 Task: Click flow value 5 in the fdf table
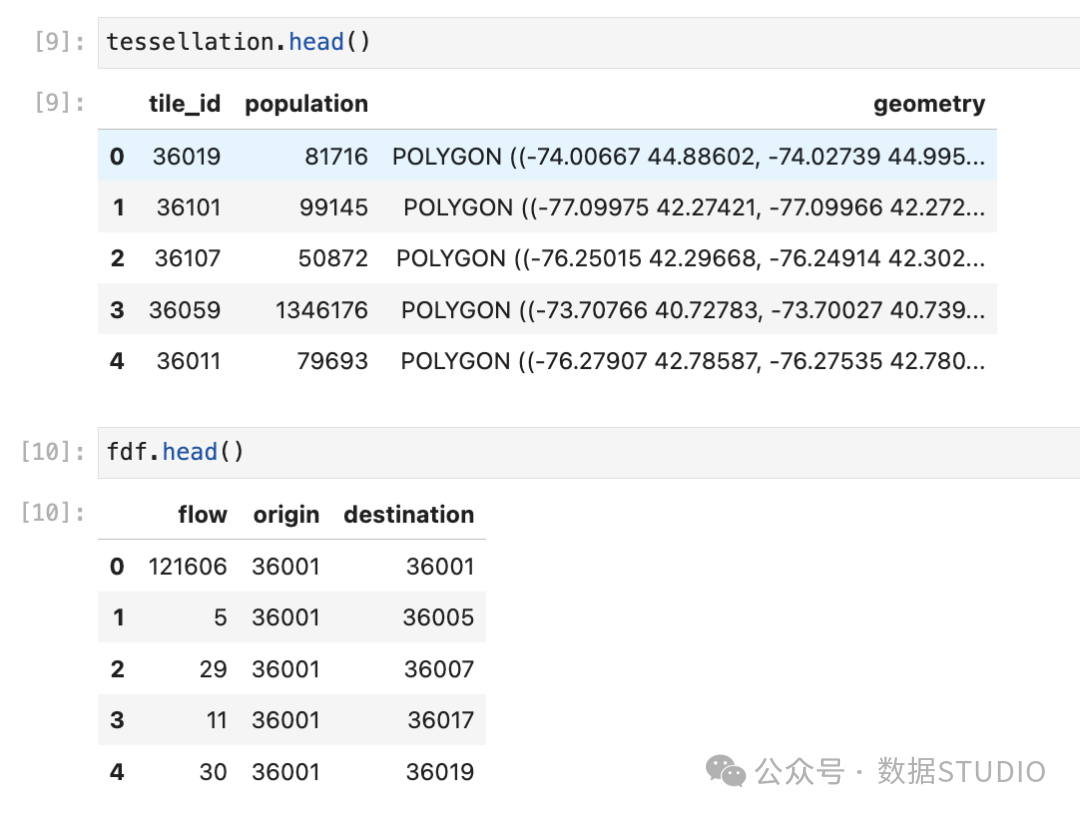[220, 617]
